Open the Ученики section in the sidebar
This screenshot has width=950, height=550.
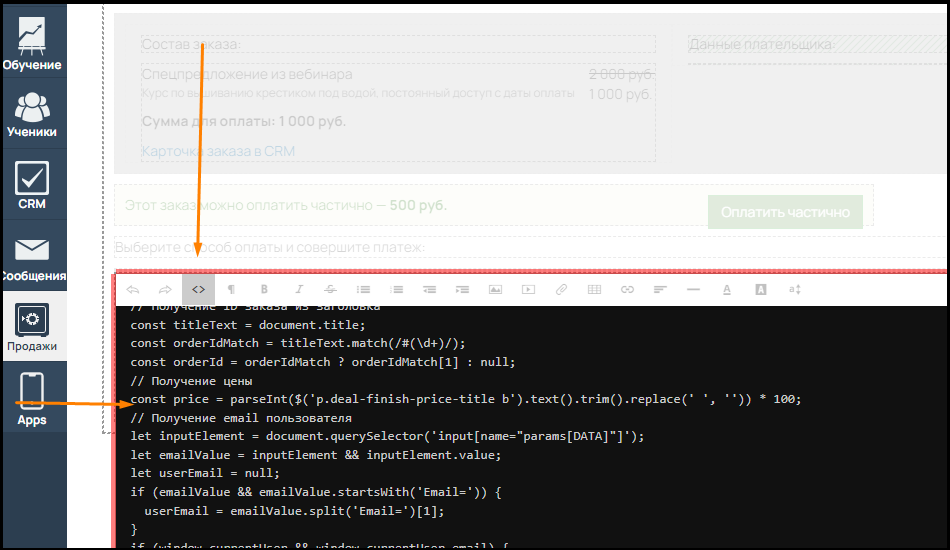[x=33, y=114]
